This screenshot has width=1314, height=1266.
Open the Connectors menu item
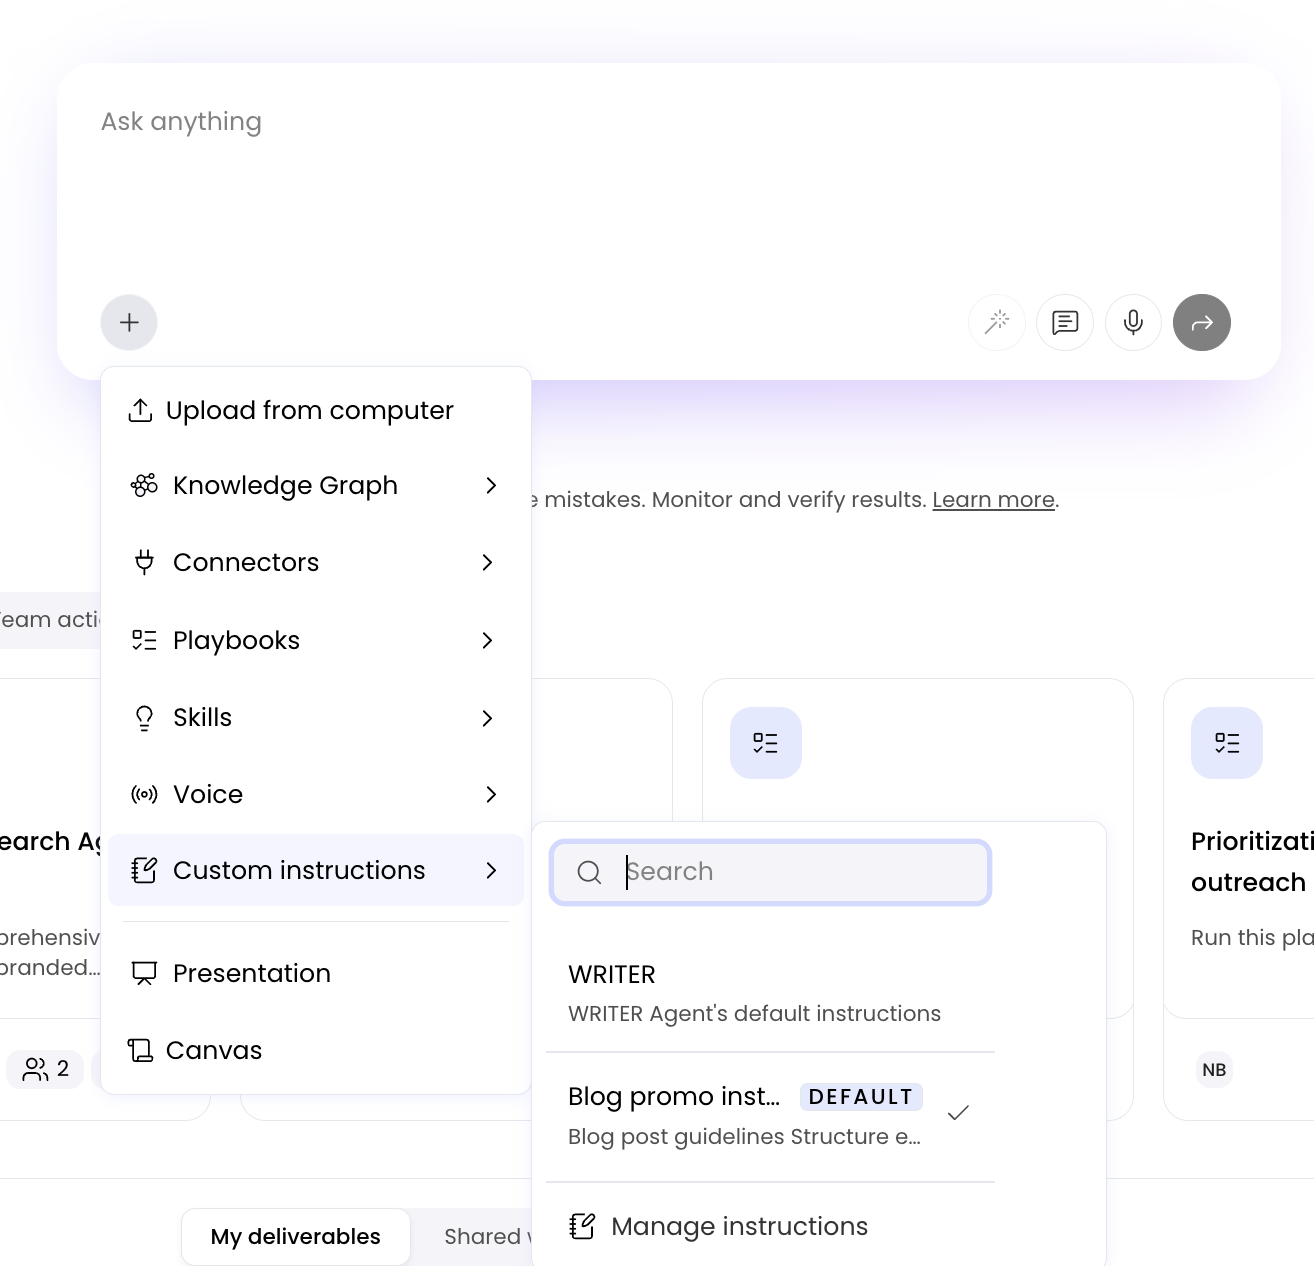[x=316, y=562]
